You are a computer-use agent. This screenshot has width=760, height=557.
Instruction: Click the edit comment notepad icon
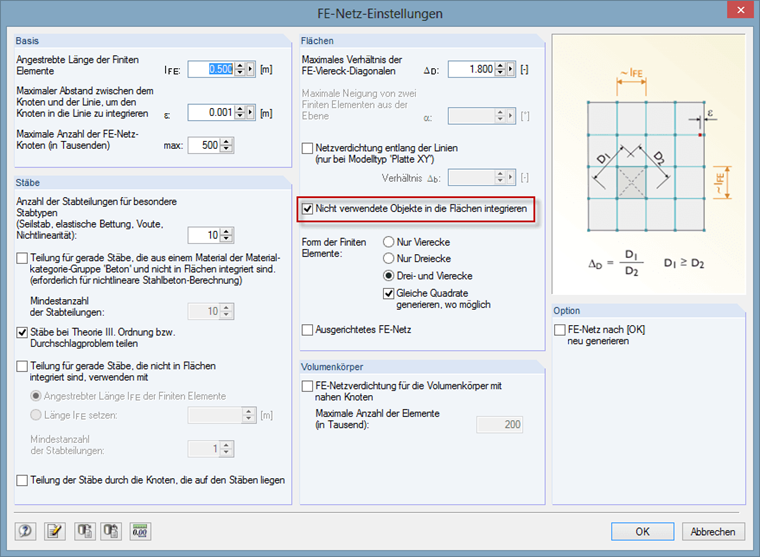tap(55, 531)
